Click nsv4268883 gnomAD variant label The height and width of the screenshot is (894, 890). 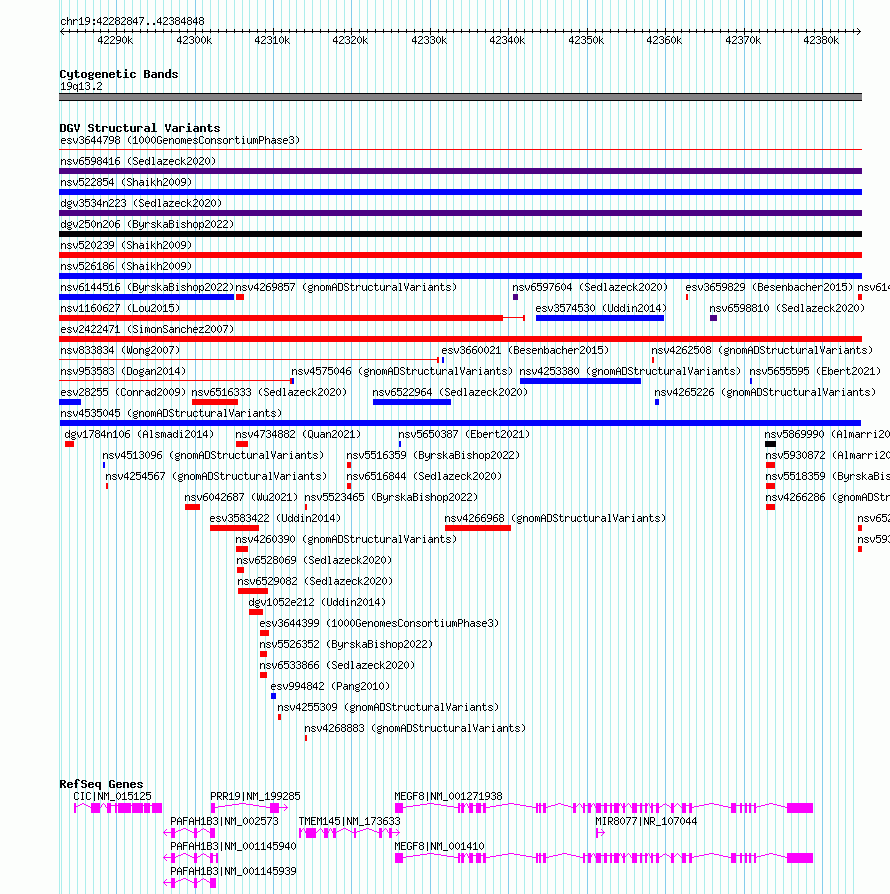(414, 729)
